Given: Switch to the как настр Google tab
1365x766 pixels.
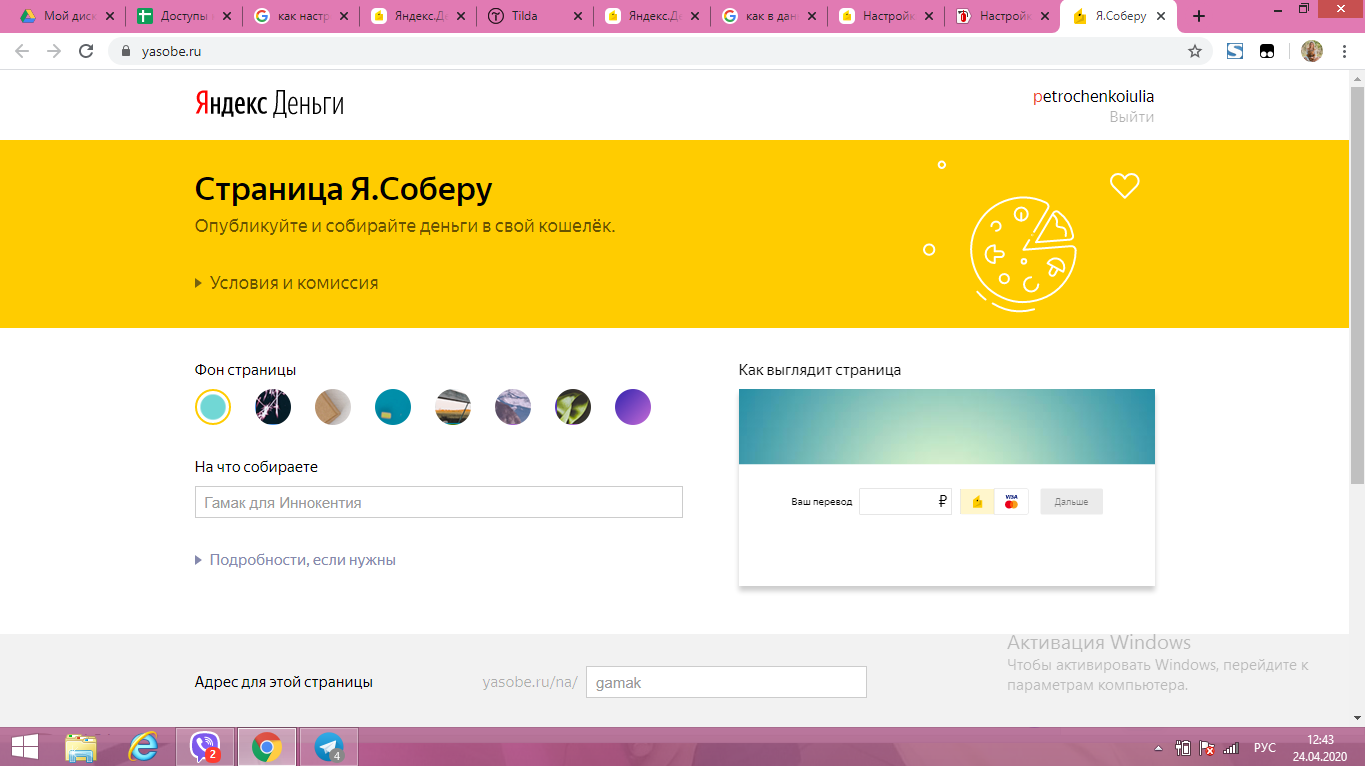Looking at the screenshot, I should coord(300,16).
